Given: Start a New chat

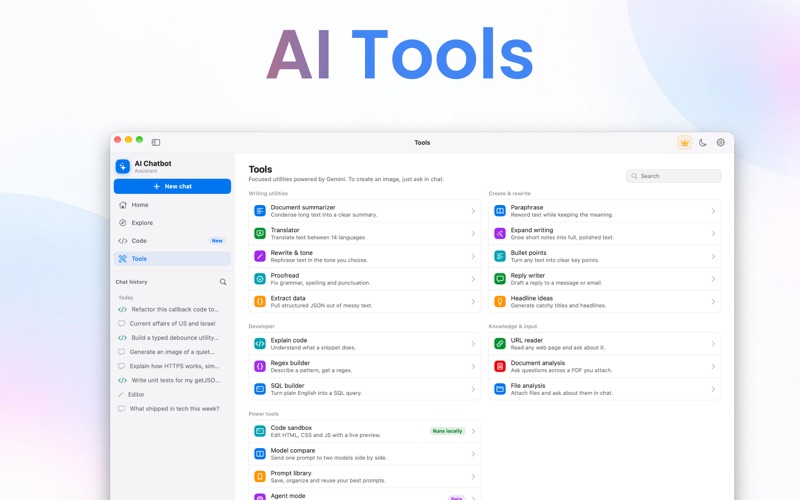Looking at the screenshot, I should (x=172, y=186).
